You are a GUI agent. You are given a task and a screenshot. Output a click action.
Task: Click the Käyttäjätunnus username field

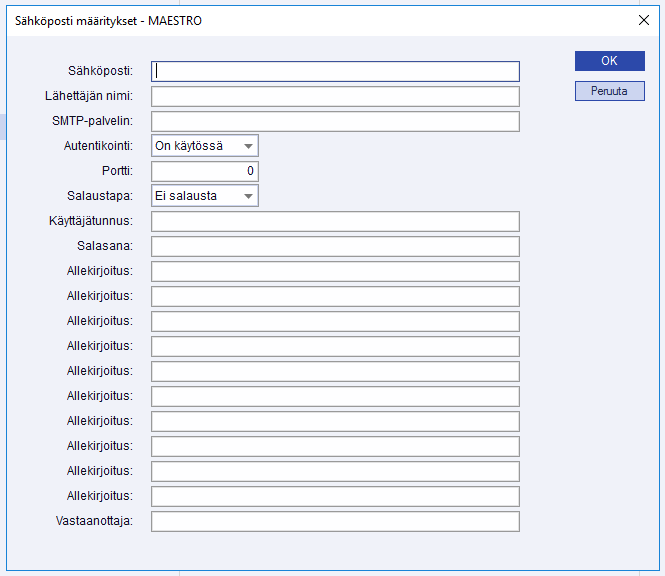[x=335, y=221]
